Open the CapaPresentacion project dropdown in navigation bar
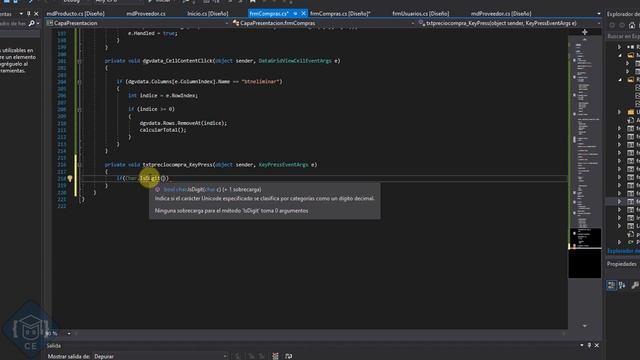Viewport: 640px width, 360px height. tap(227, 24)
